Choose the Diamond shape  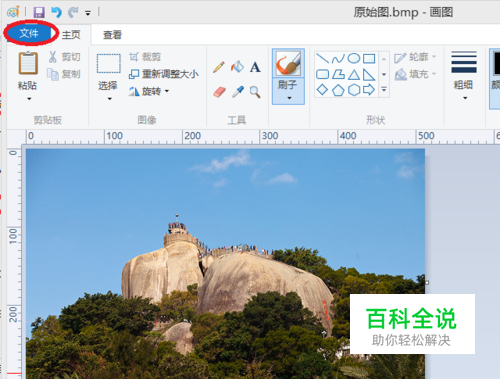click(322, 90)
